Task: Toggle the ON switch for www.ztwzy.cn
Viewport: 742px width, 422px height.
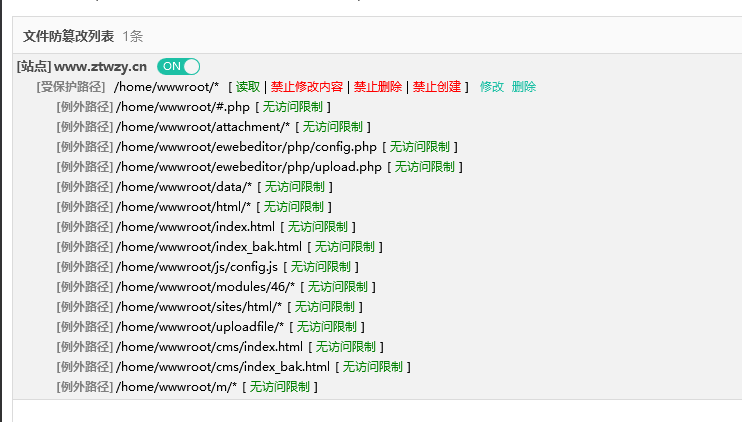Action: [x=179, y=66]
